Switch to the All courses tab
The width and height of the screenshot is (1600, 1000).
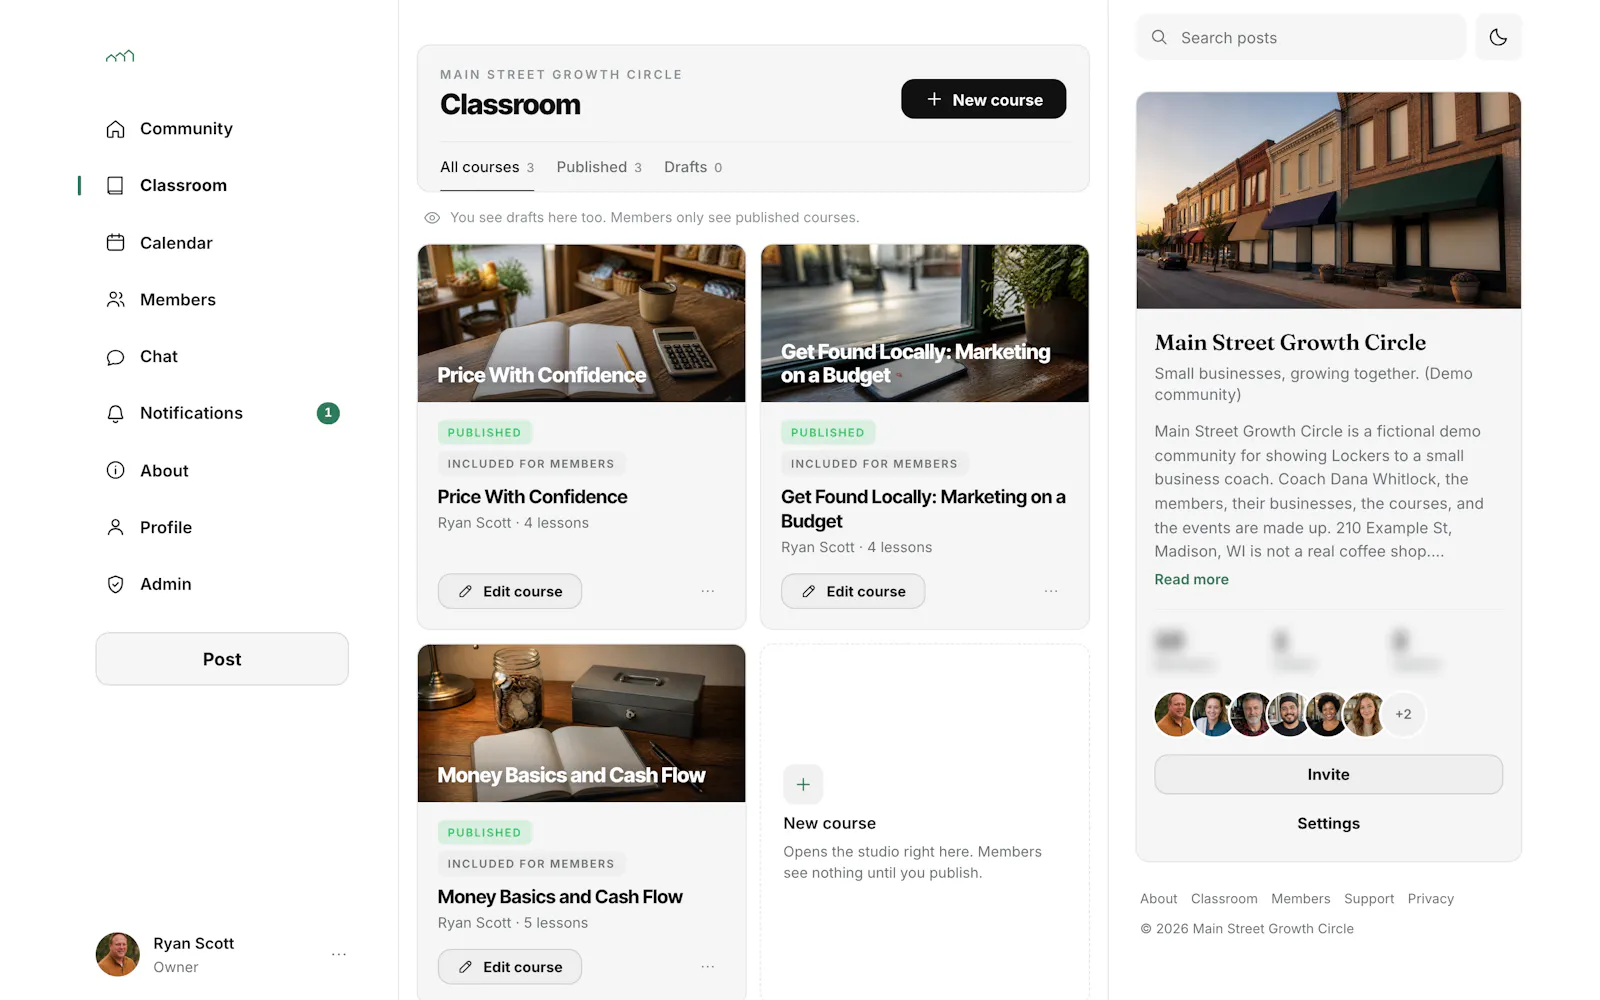tap(487, 167)
